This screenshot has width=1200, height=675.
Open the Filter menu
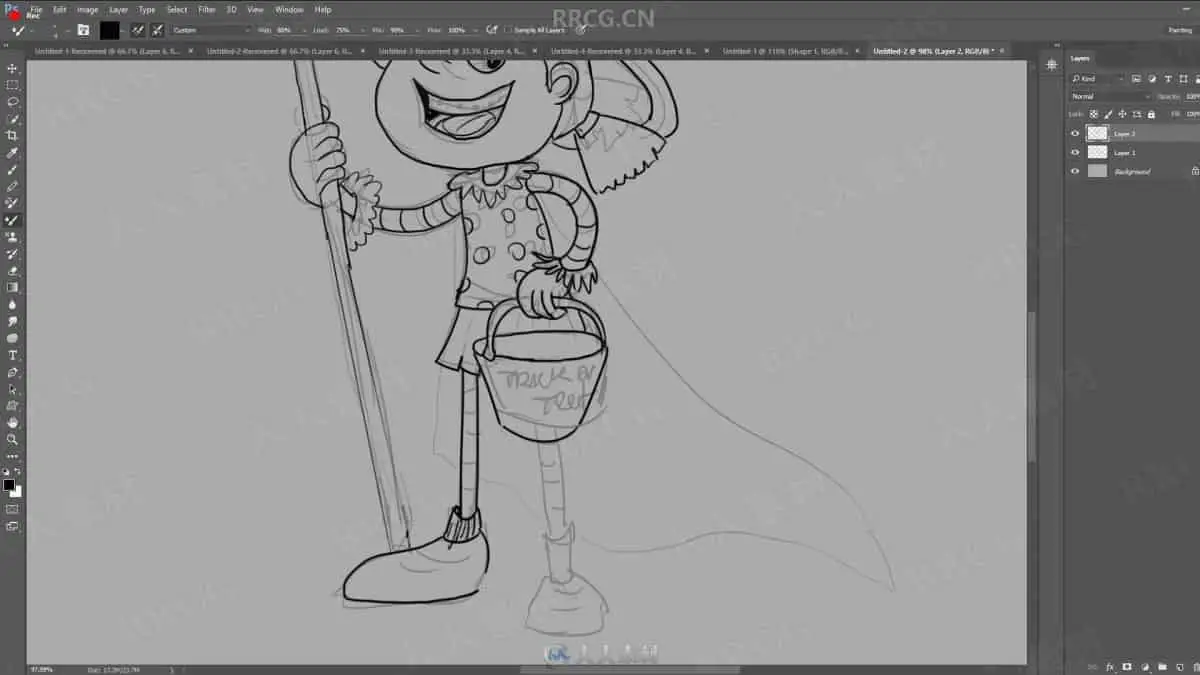click(x=206, y=9)
